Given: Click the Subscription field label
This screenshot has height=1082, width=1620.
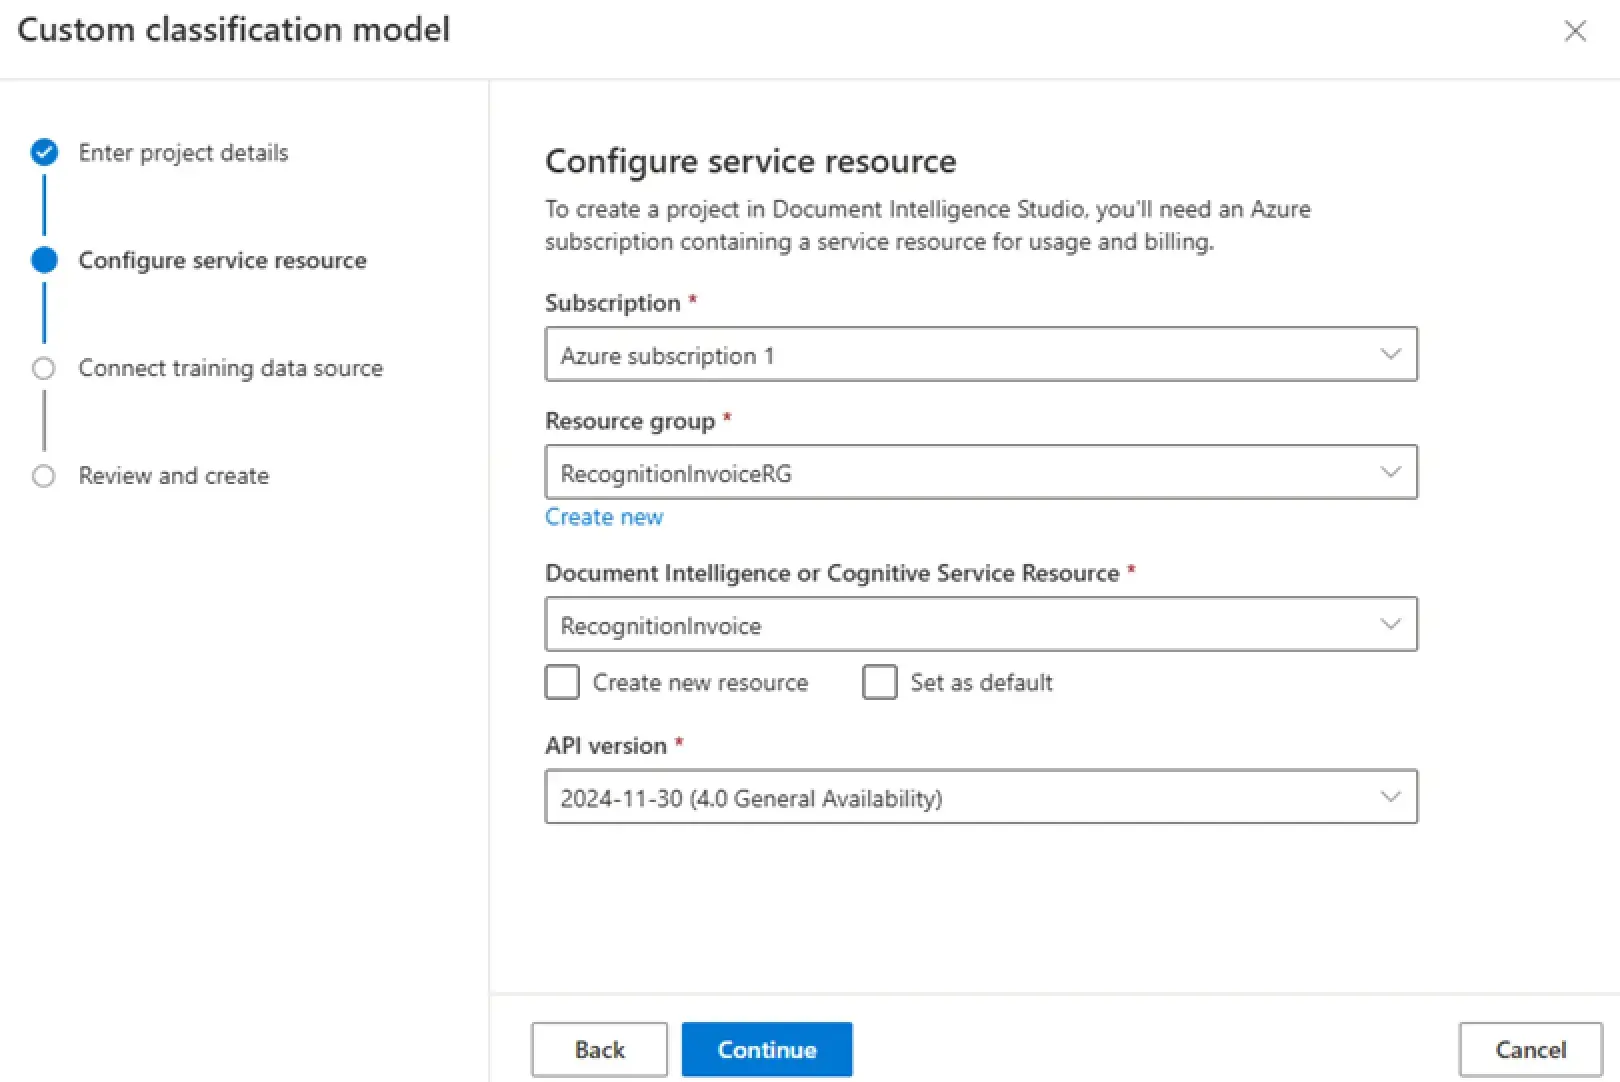Looking at the screenshot, I should point(612,303).
